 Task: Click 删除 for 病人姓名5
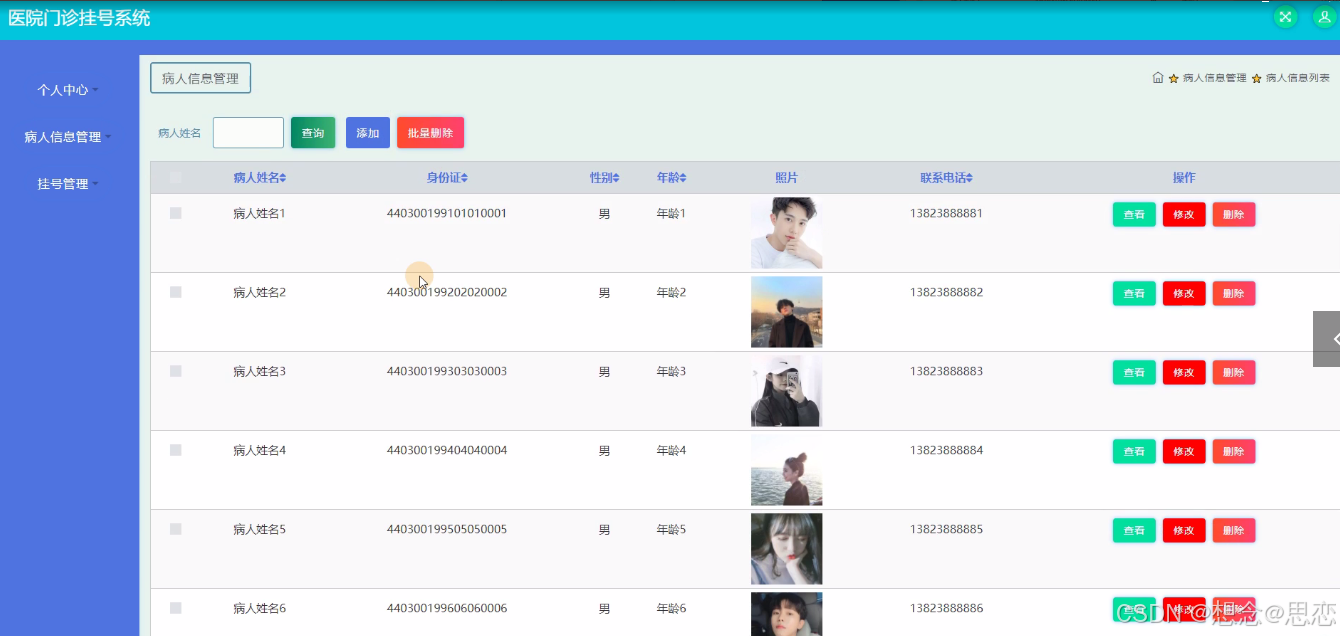1234,531
